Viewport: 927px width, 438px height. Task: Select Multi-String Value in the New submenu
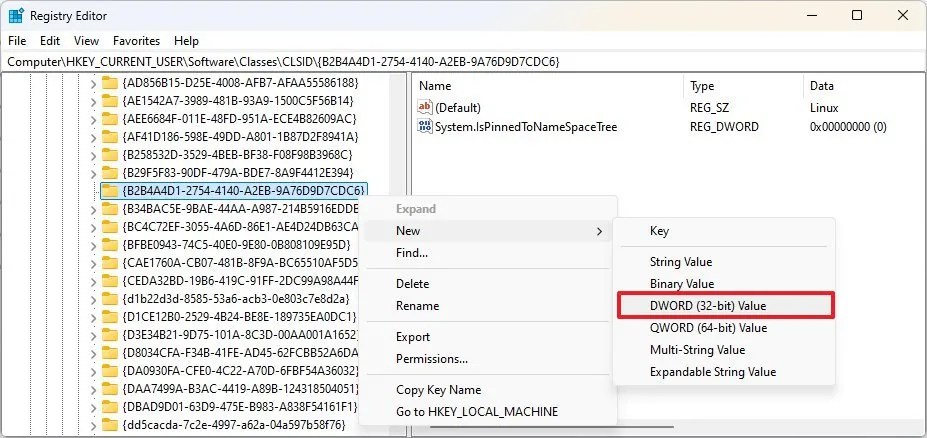[x=725, y=350]
